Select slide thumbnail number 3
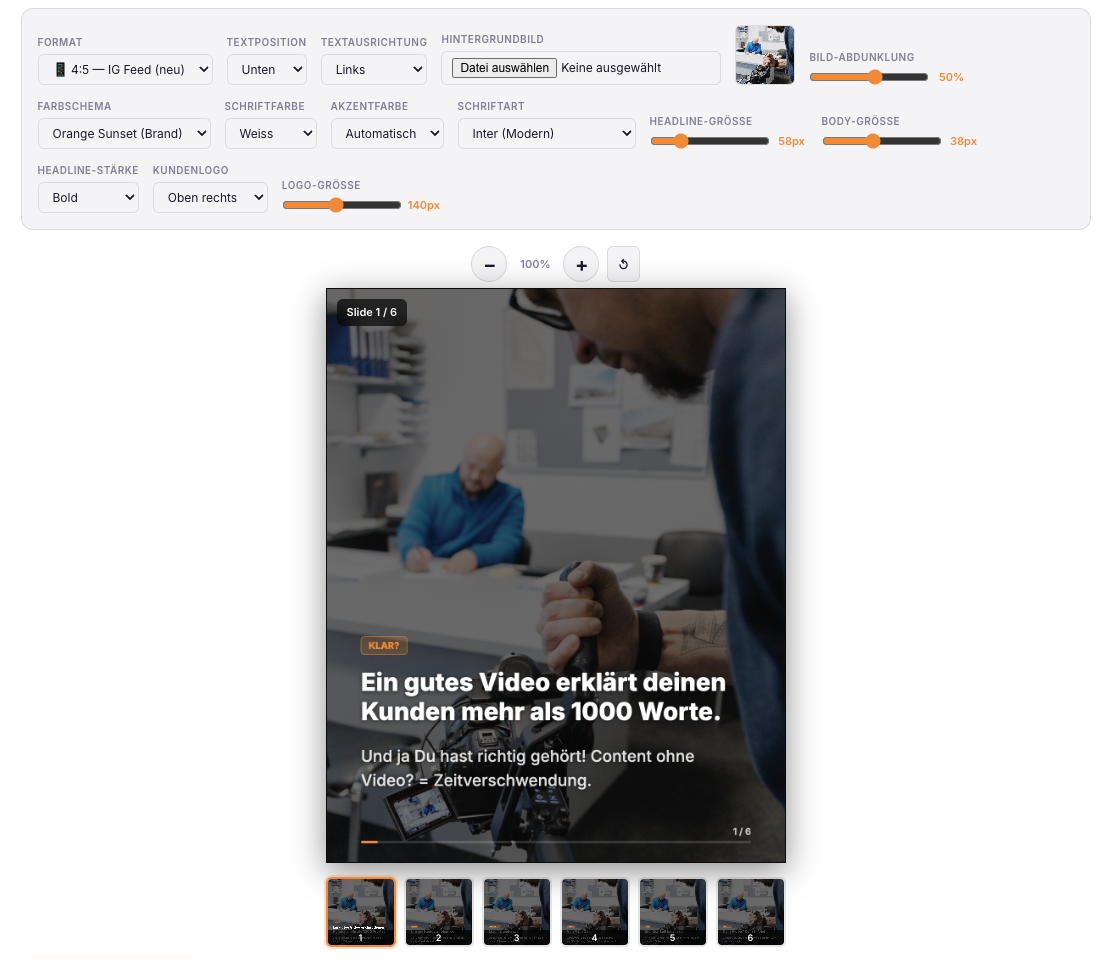 [x=516, y=911]
